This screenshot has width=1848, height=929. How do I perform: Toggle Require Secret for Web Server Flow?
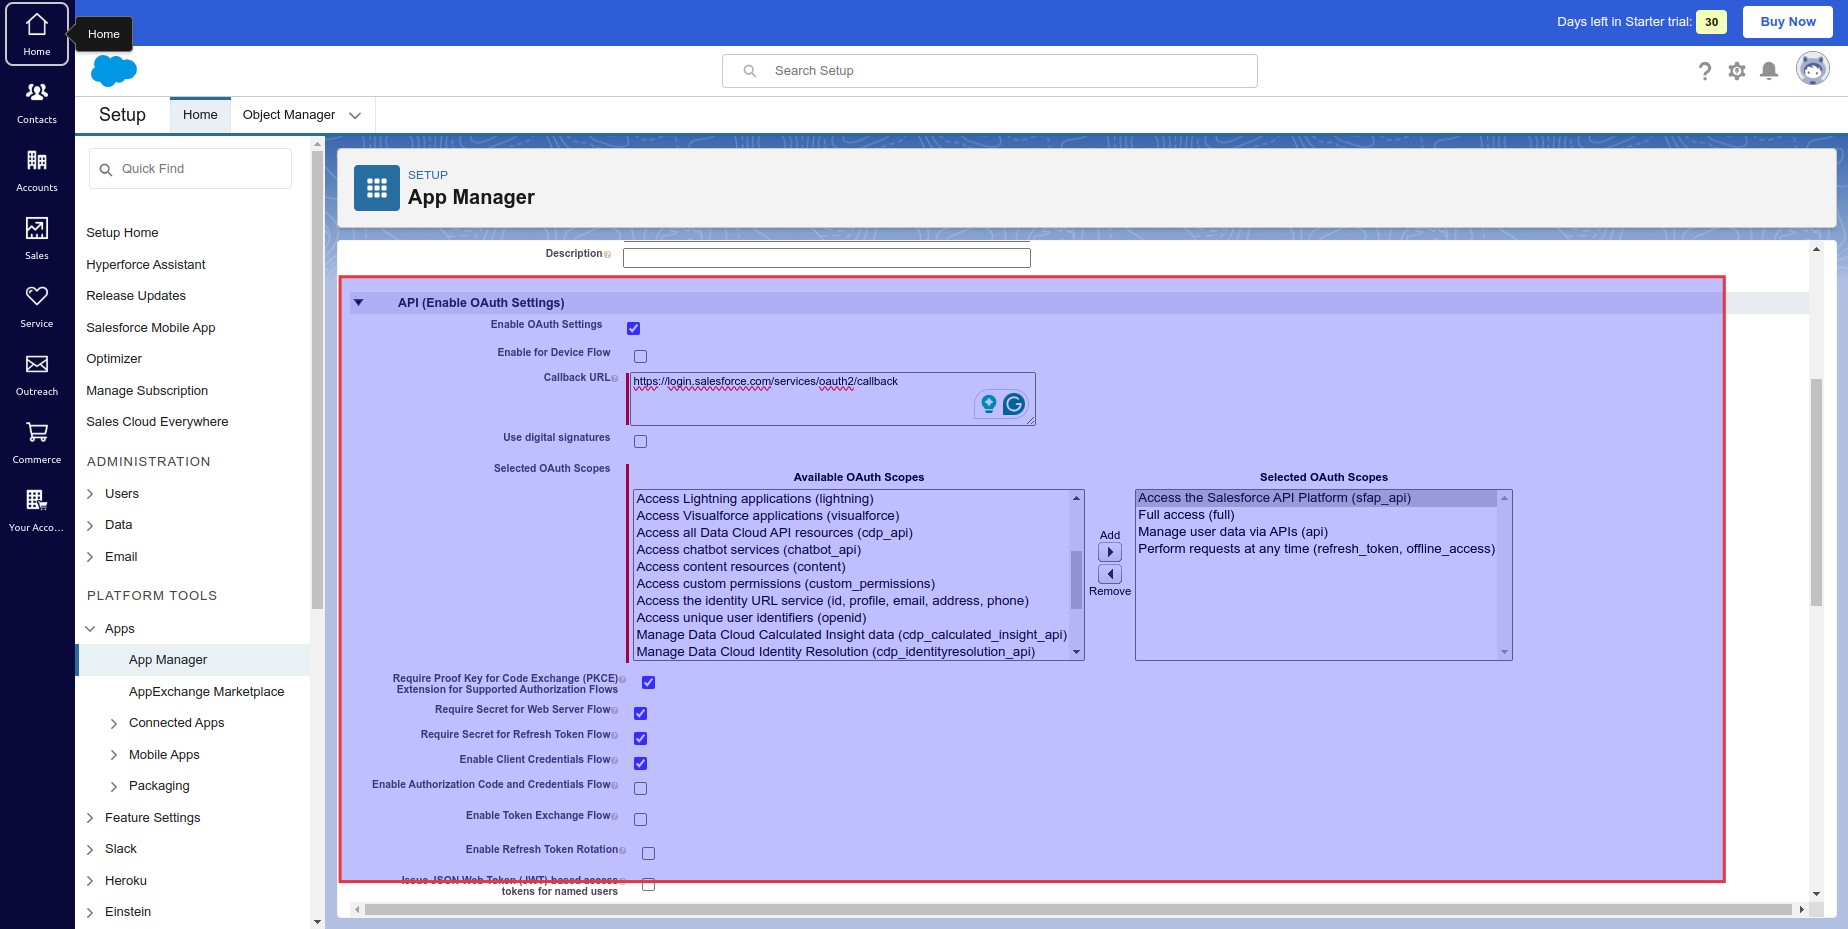tap(640, 713)
